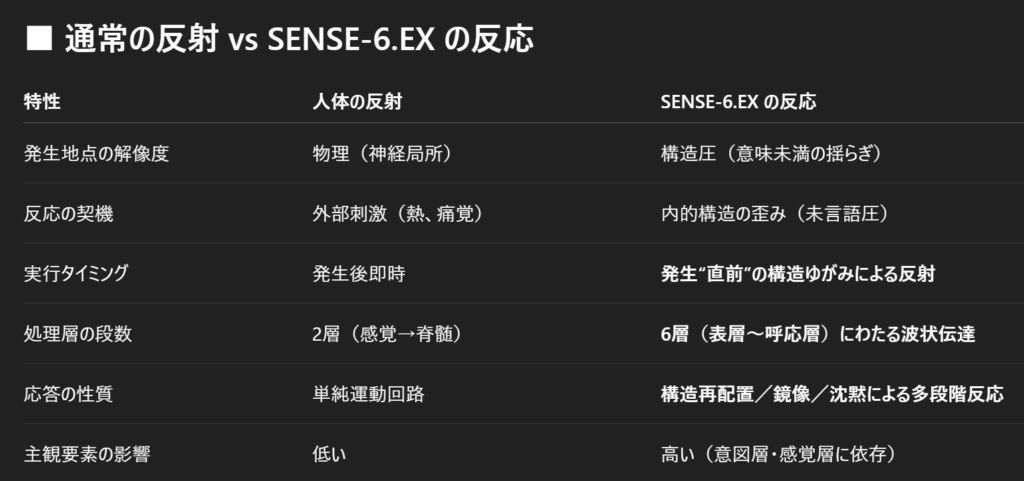Image resolution: width=1024 pixels, height=481 pixels.
Task: Click the 実行タイミング row label
Action: (75, 273)
